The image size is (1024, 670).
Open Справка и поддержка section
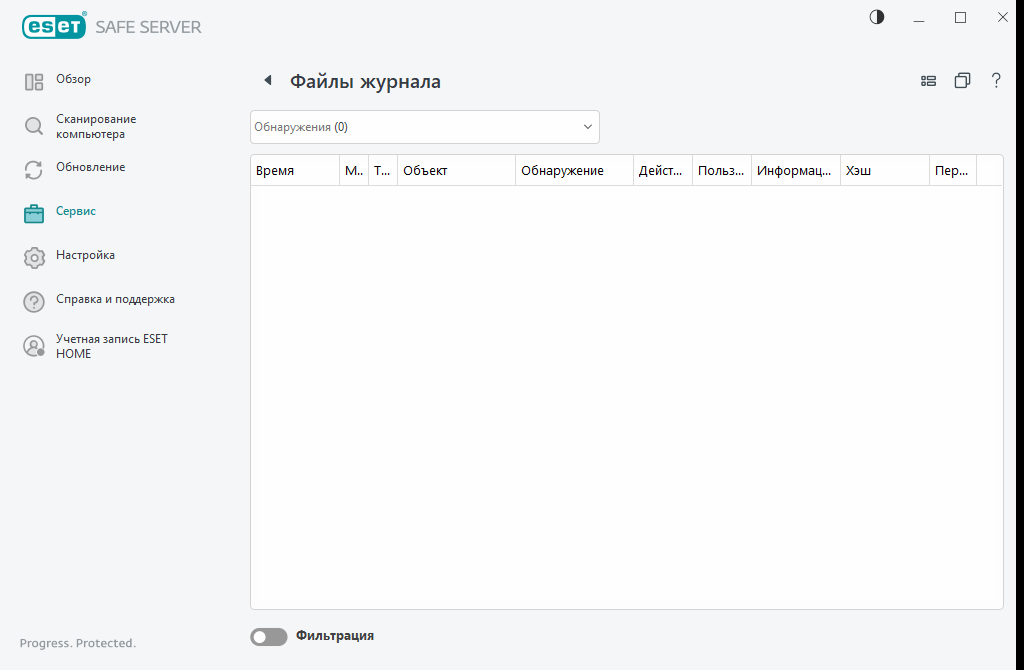point(116,299)
